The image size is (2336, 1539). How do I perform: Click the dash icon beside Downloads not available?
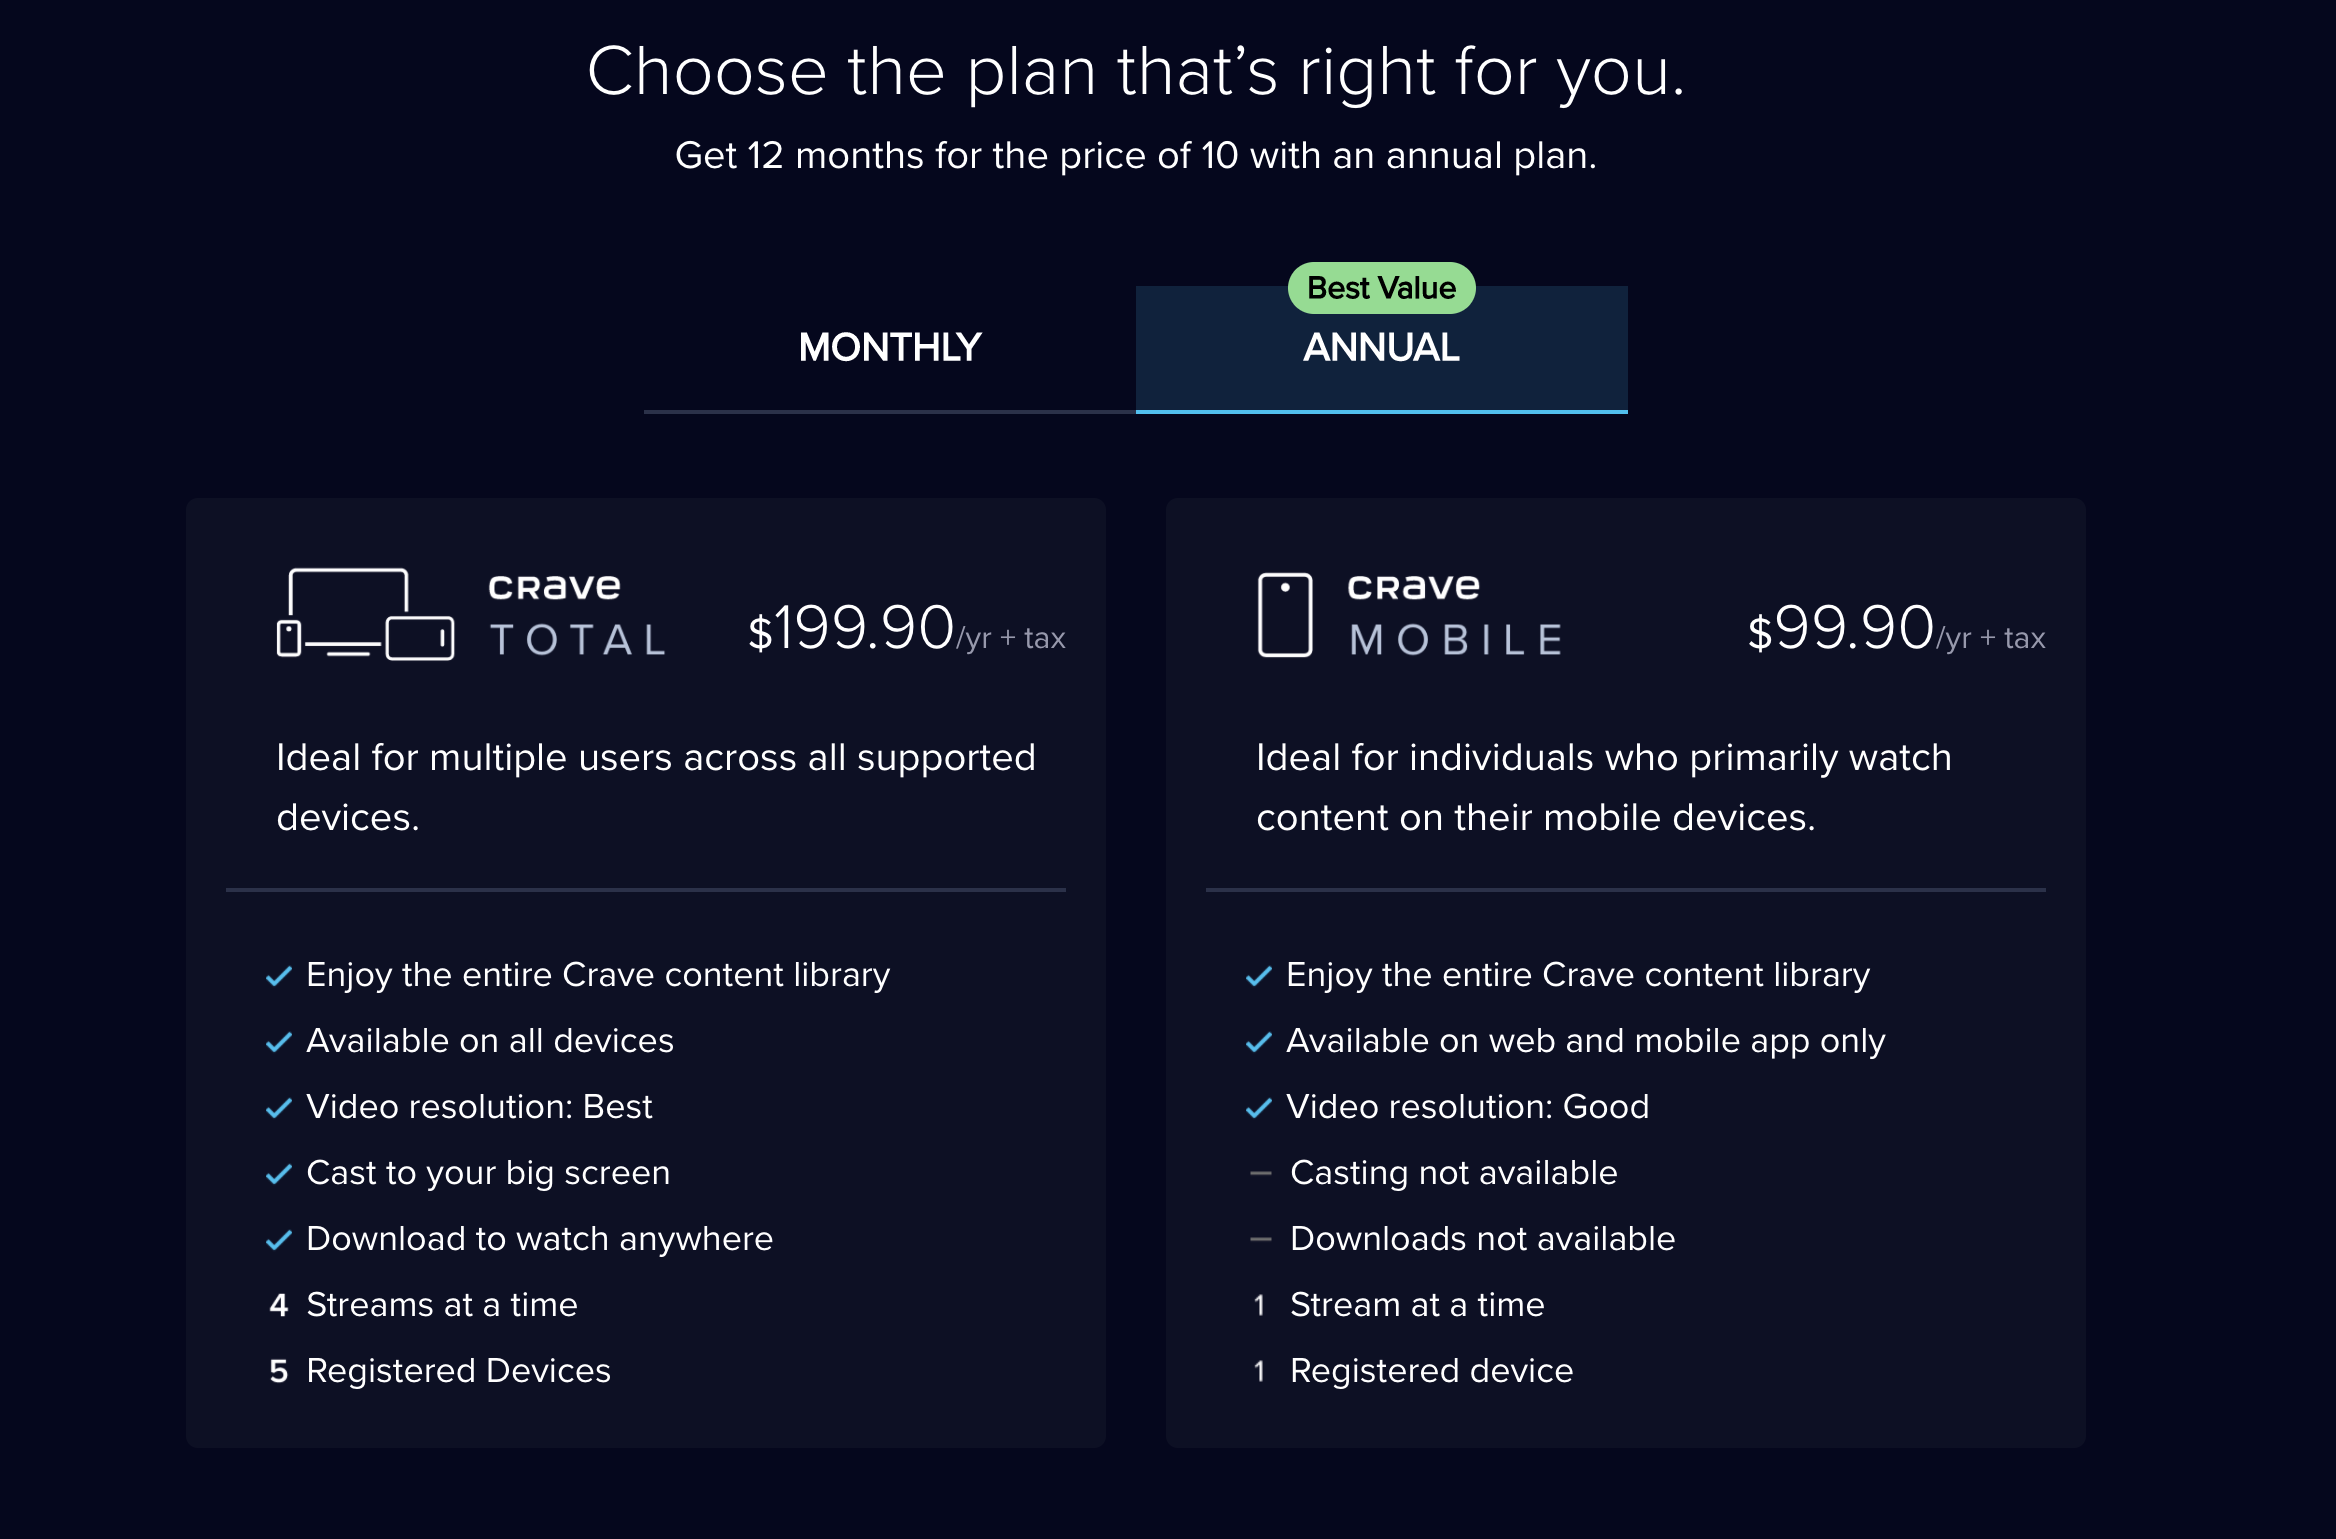(x=1261, y=1239)
